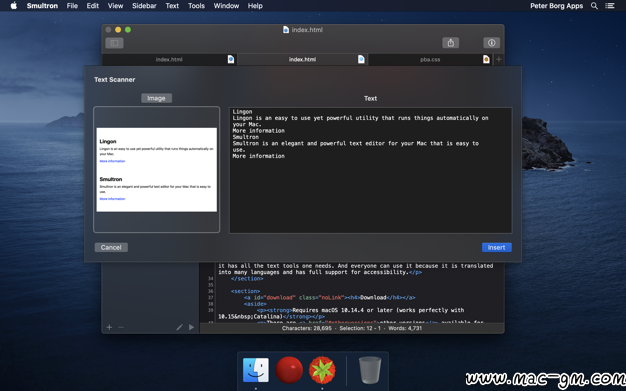Open the Window menu

(226, 6)
